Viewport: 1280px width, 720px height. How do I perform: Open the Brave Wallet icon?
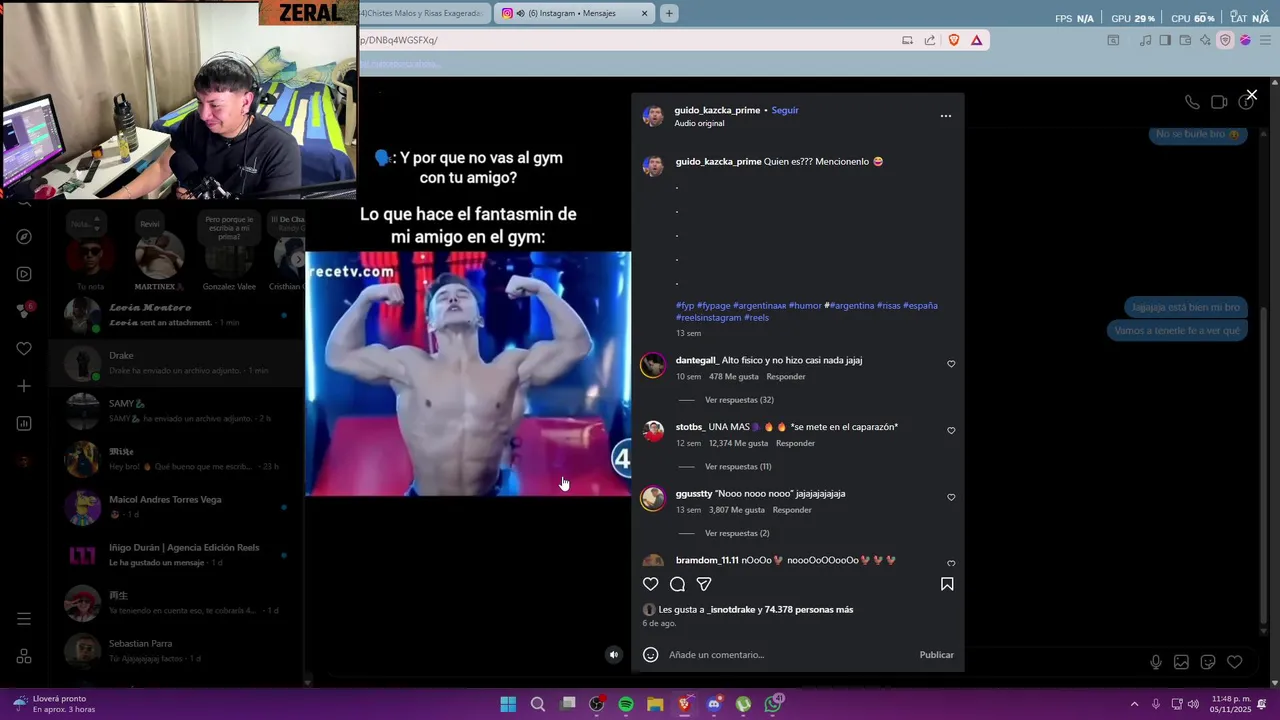[x=1185, y=40]
